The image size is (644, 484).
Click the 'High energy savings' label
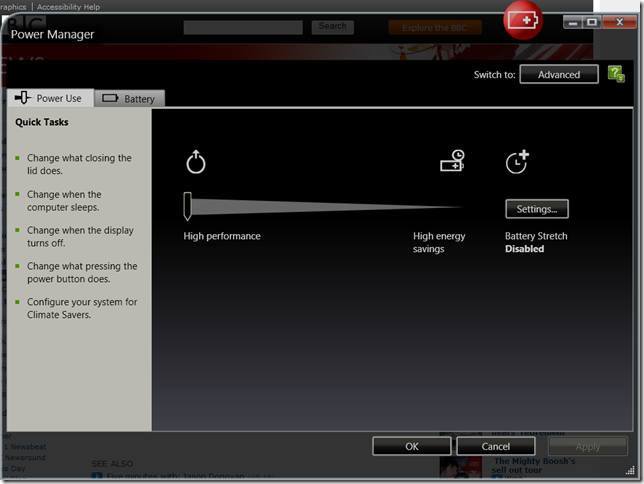coord(439,242)
